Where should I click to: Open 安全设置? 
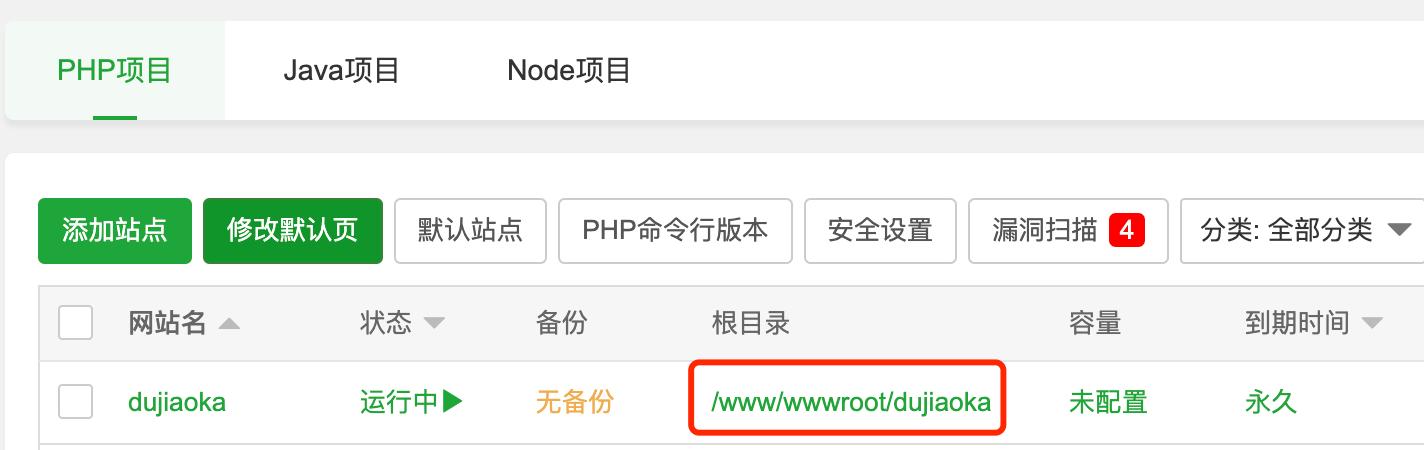click(880, 231)
